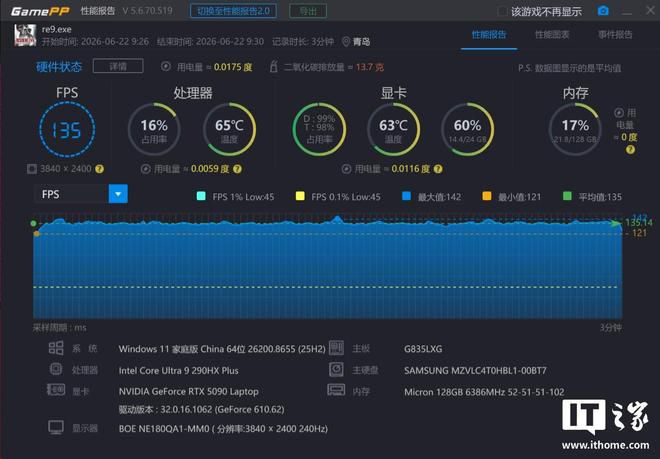660x459 pixels.
Task: Click help icon beside processor power 0.0059 度
Action: click(237, 169)
